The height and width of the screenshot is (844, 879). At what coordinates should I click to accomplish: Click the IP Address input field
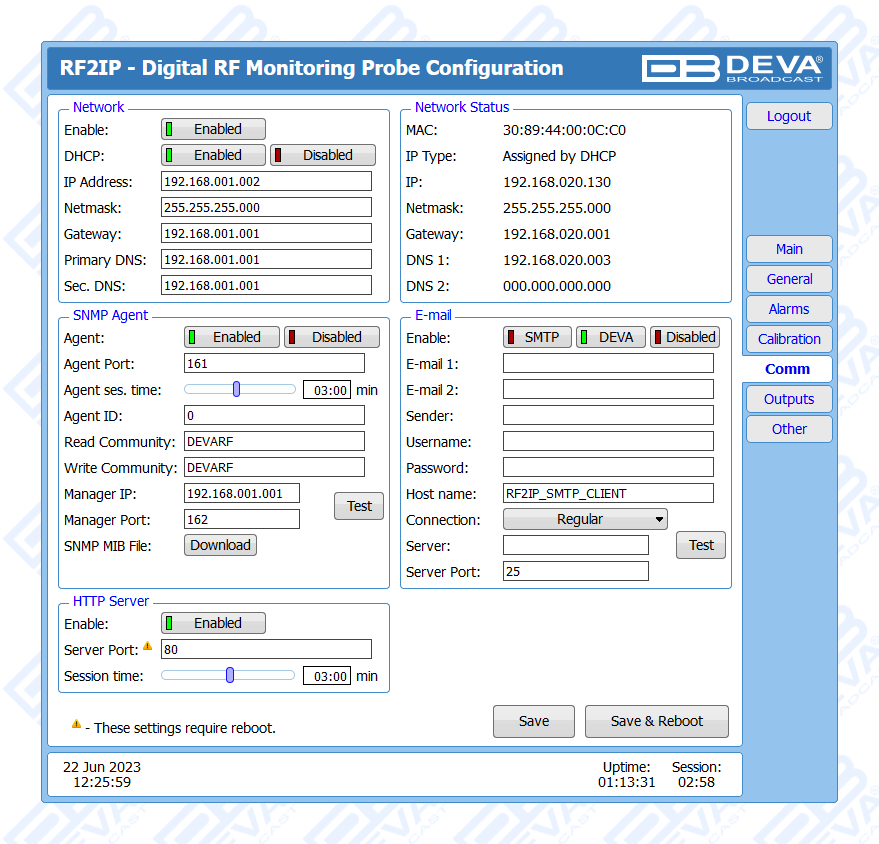(x=266, y=181)
